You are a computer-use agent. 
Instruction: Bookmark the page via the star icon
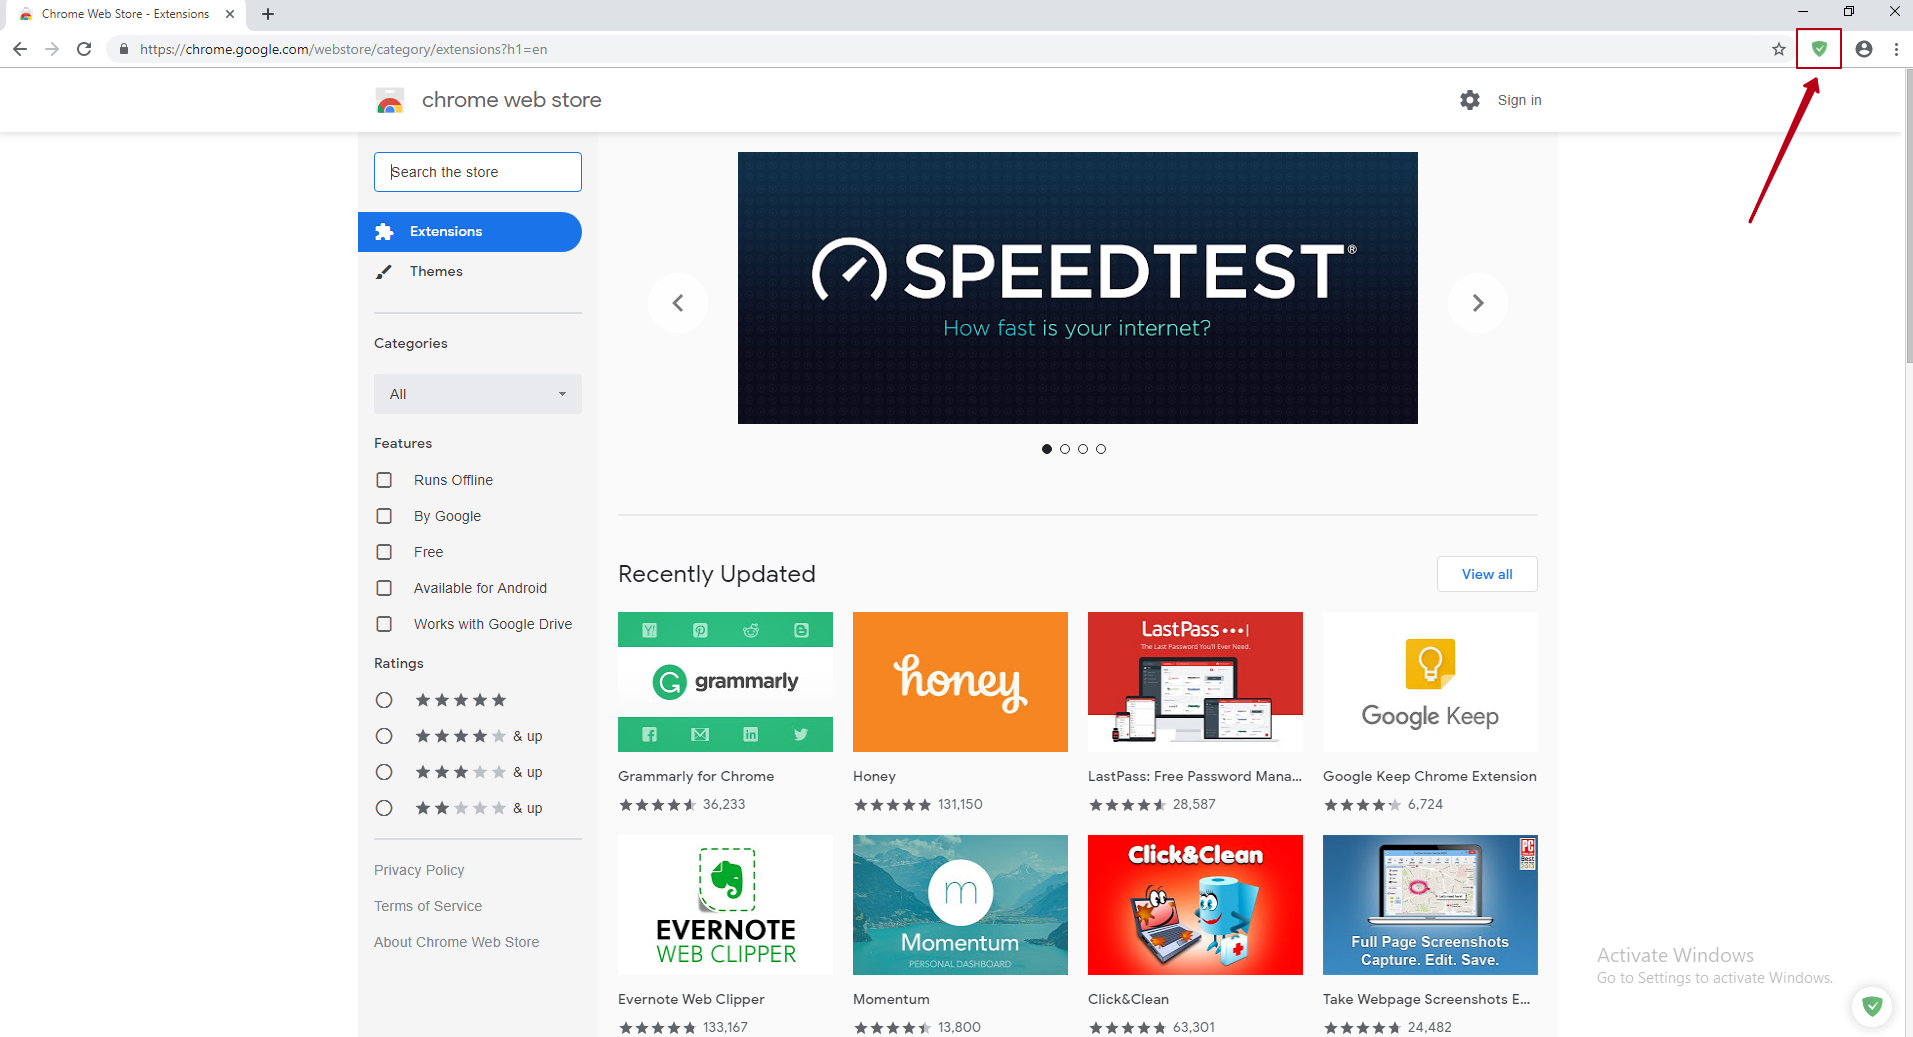point(1778,48)
